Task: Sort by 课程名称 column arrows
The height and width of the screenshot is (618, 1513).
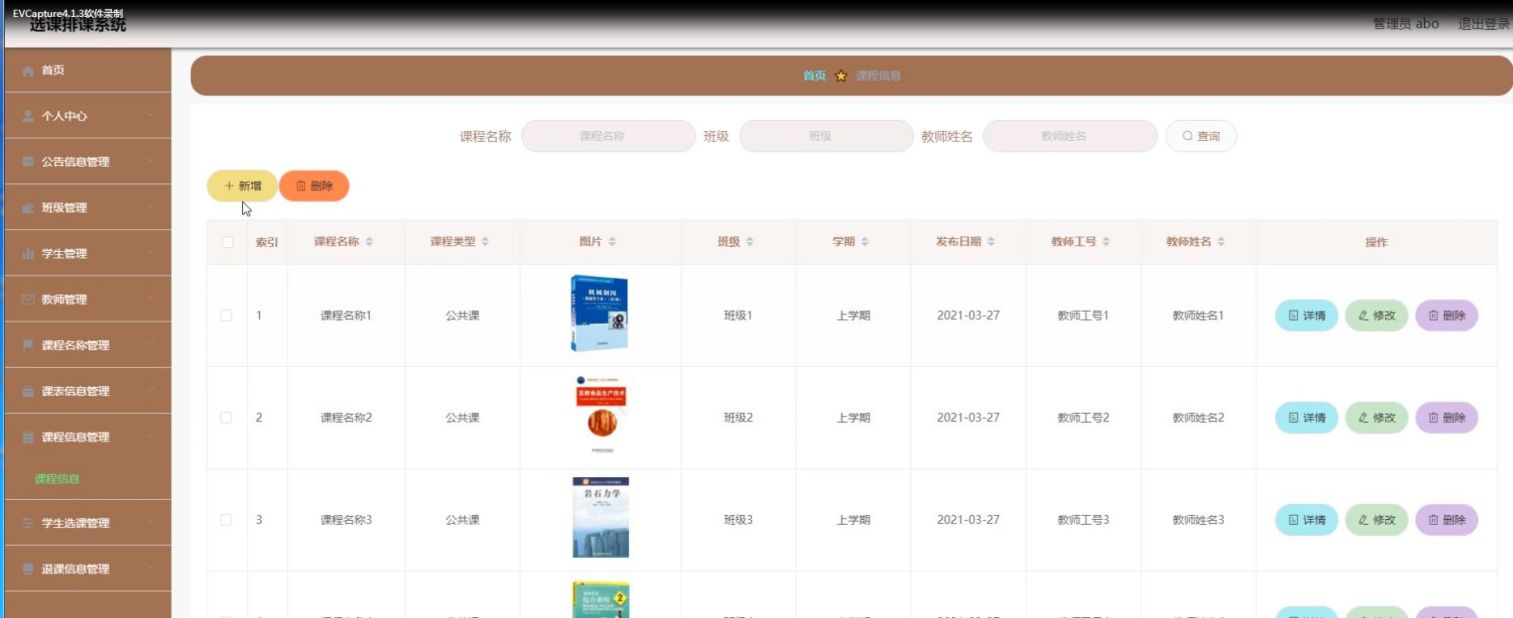Action: 369,242
